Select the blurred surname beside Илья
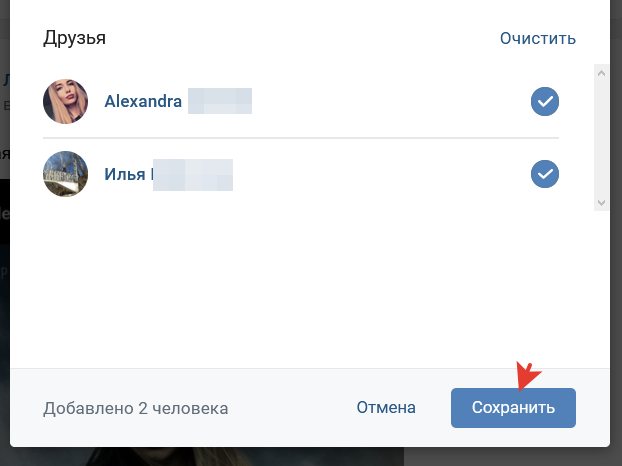The height and width of the screenshot is (466, 622). 193,175
